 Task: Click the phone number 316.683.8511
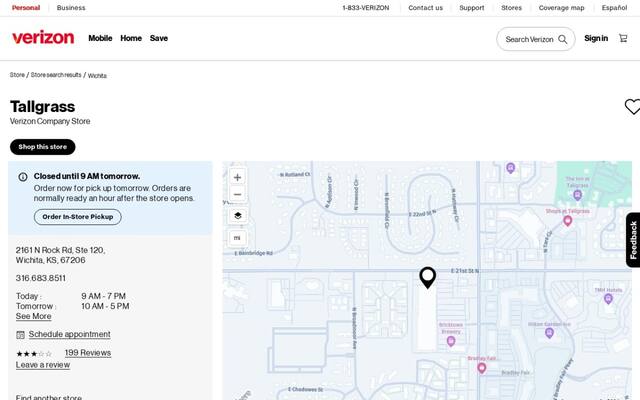(41, 278)
